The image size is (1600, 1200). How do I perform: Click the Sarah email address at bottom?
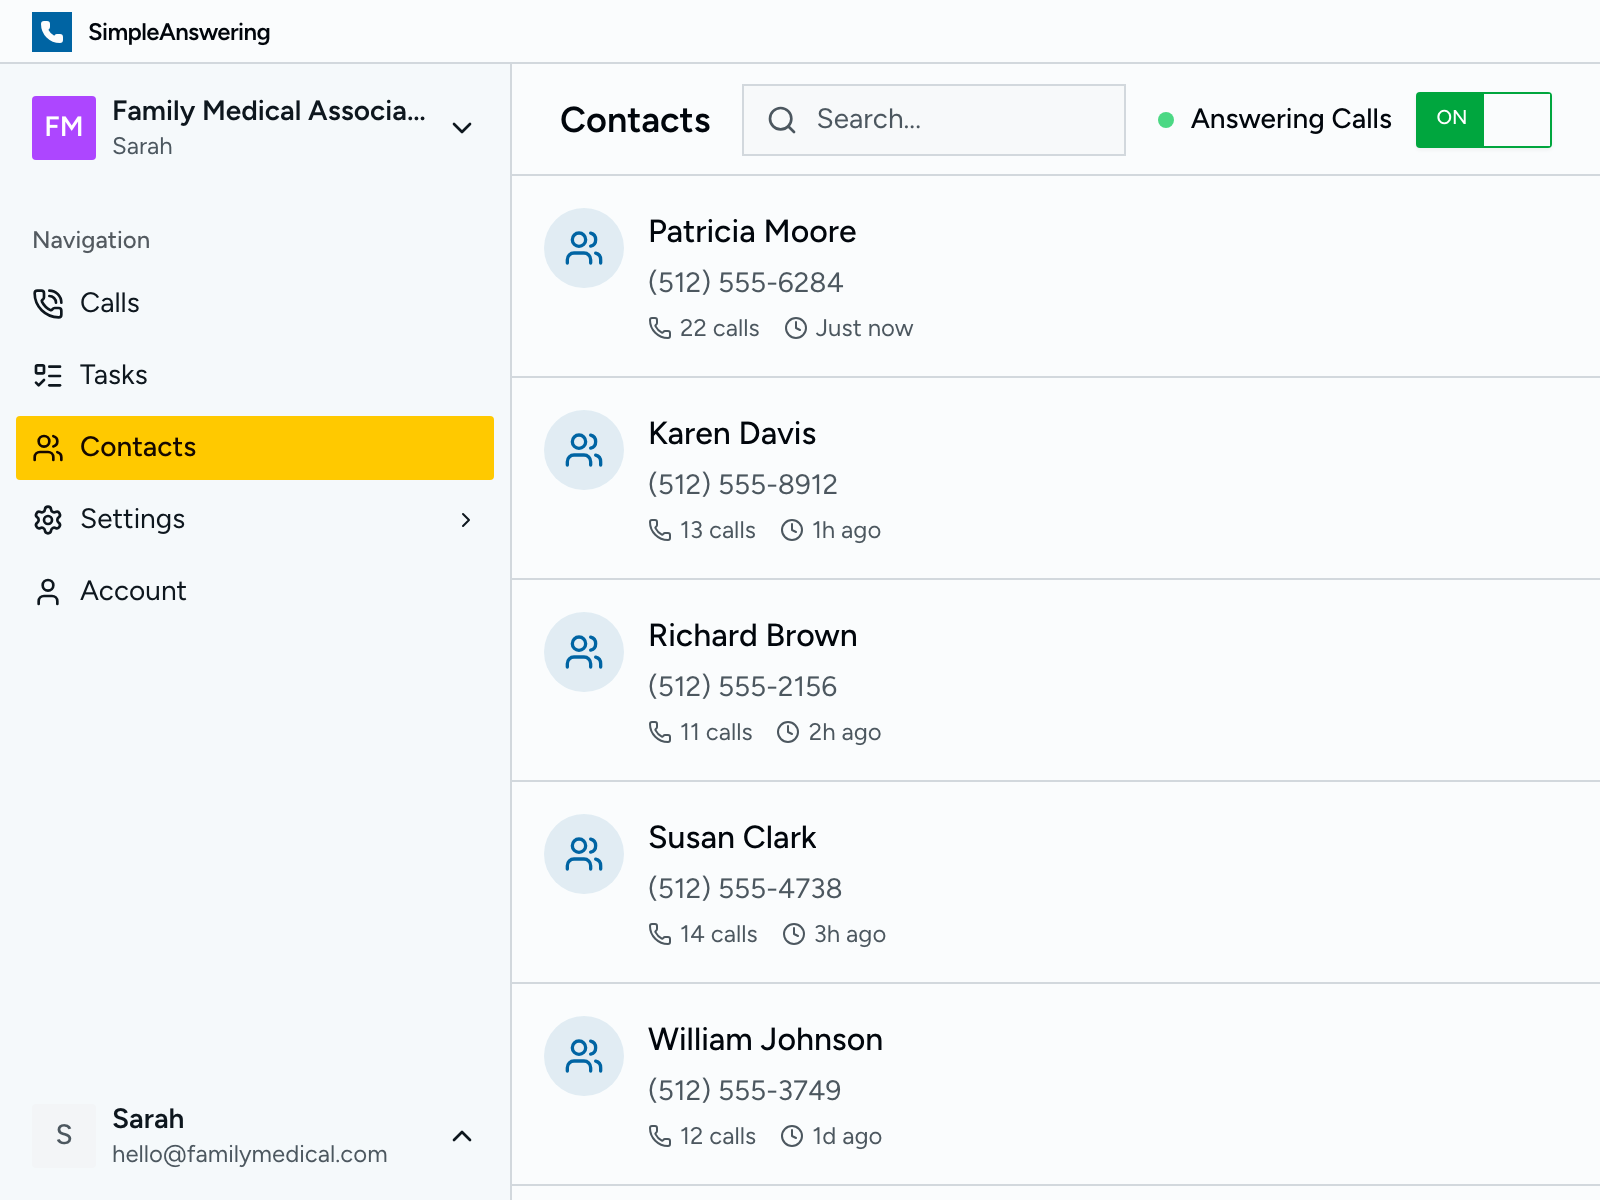[x=248, y=1154]
